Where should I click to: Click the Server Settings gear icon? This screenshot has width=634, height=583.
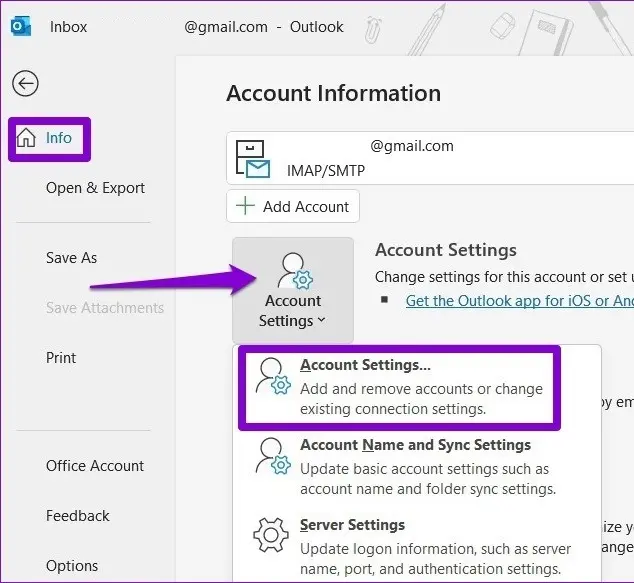(x=272, y=536)
